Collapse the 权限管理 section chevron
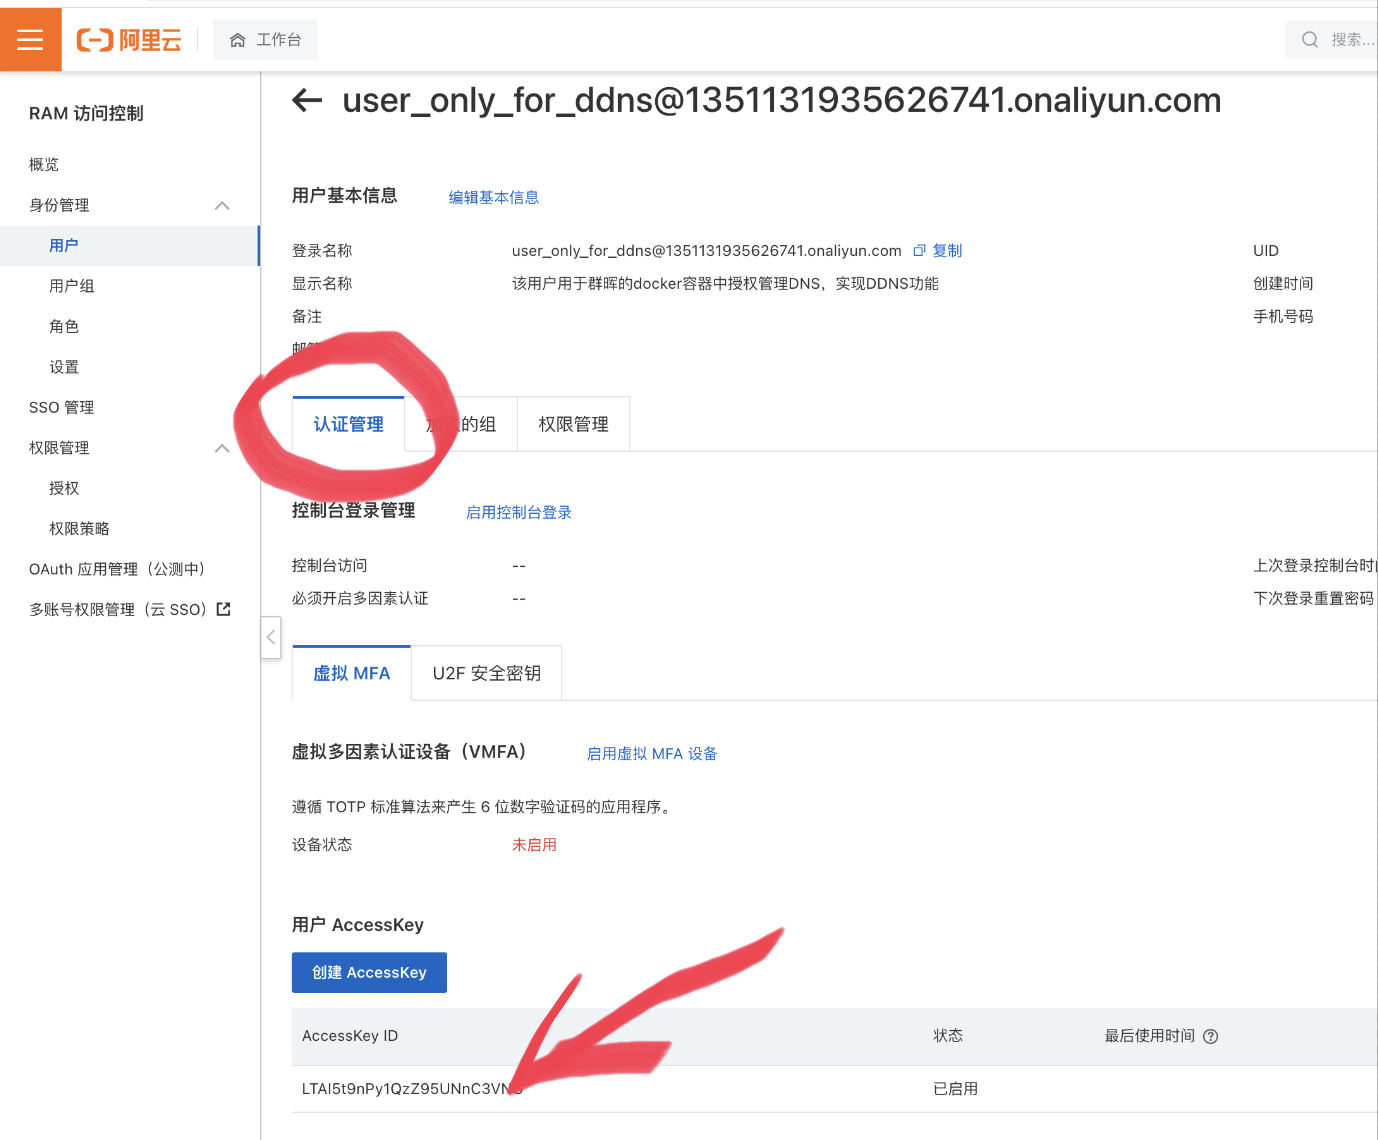Image resolution: width=1378 pixels, height=1140 pixels. [x=222, y=448]
